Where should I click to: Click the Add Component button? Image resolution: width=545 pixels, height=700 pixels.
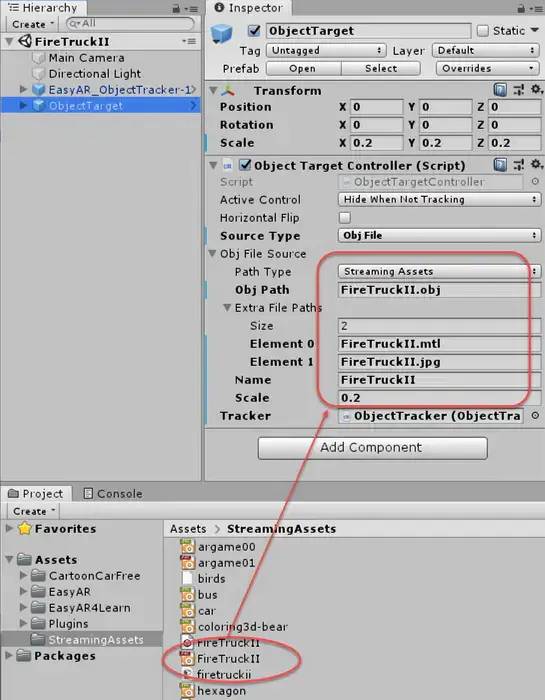click(x=372, y=448)
